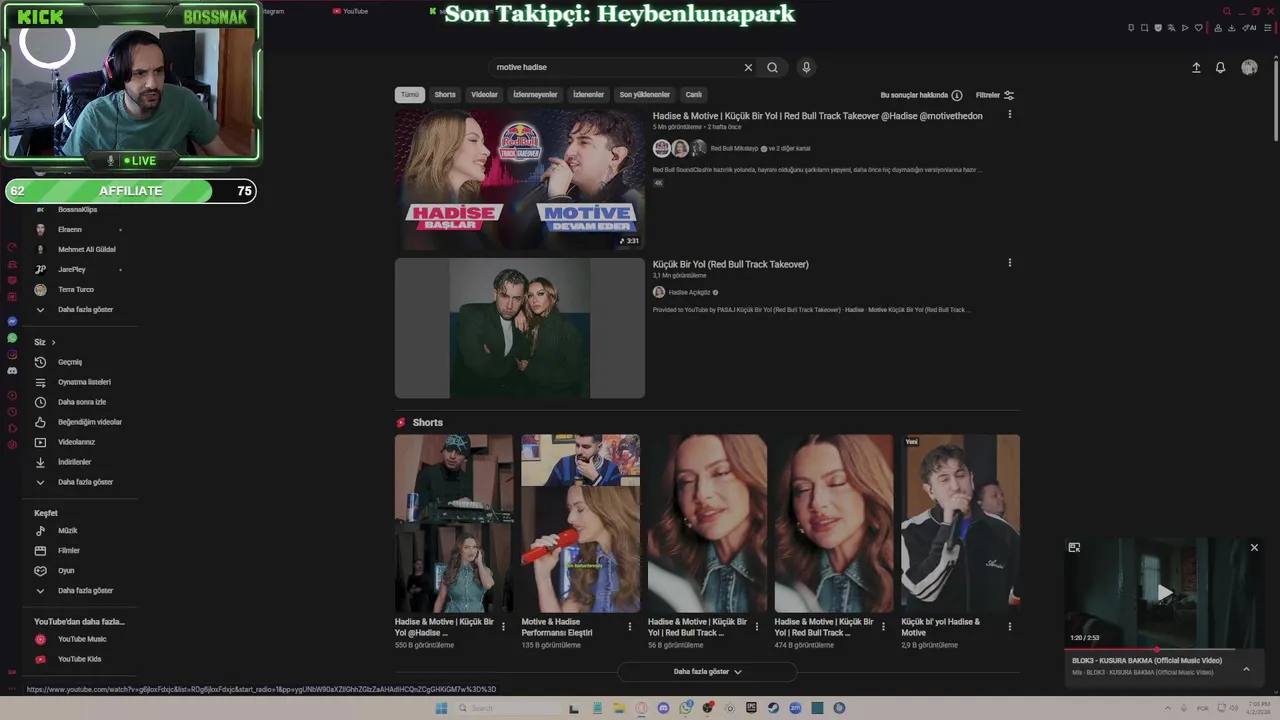This screenshot has height=720, width=1280.
Task: Open the Küçük Bir Yol Track Takeover thumbnail
Action: [x=520, y=328]
